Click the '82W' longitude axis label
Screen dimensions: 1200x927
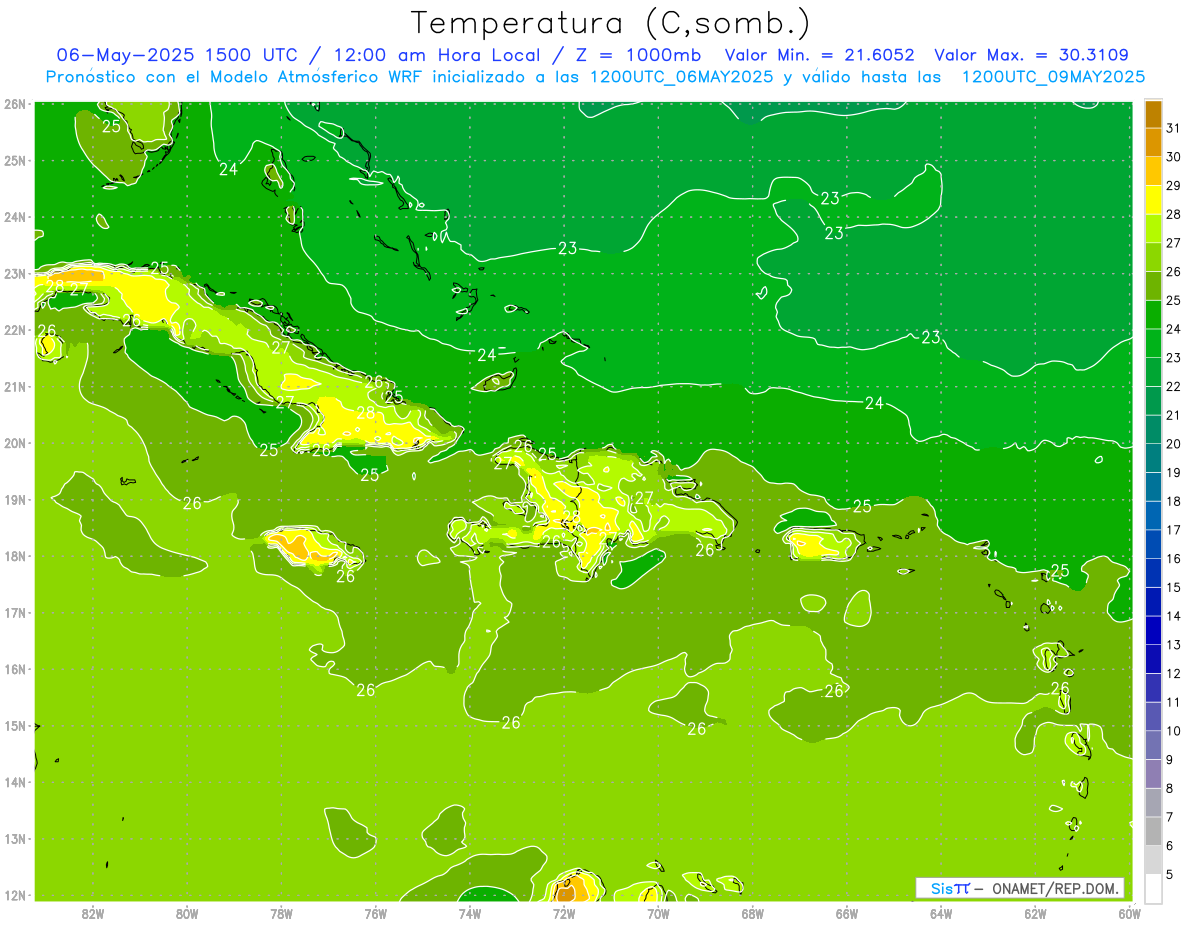(x=93, y=913)
